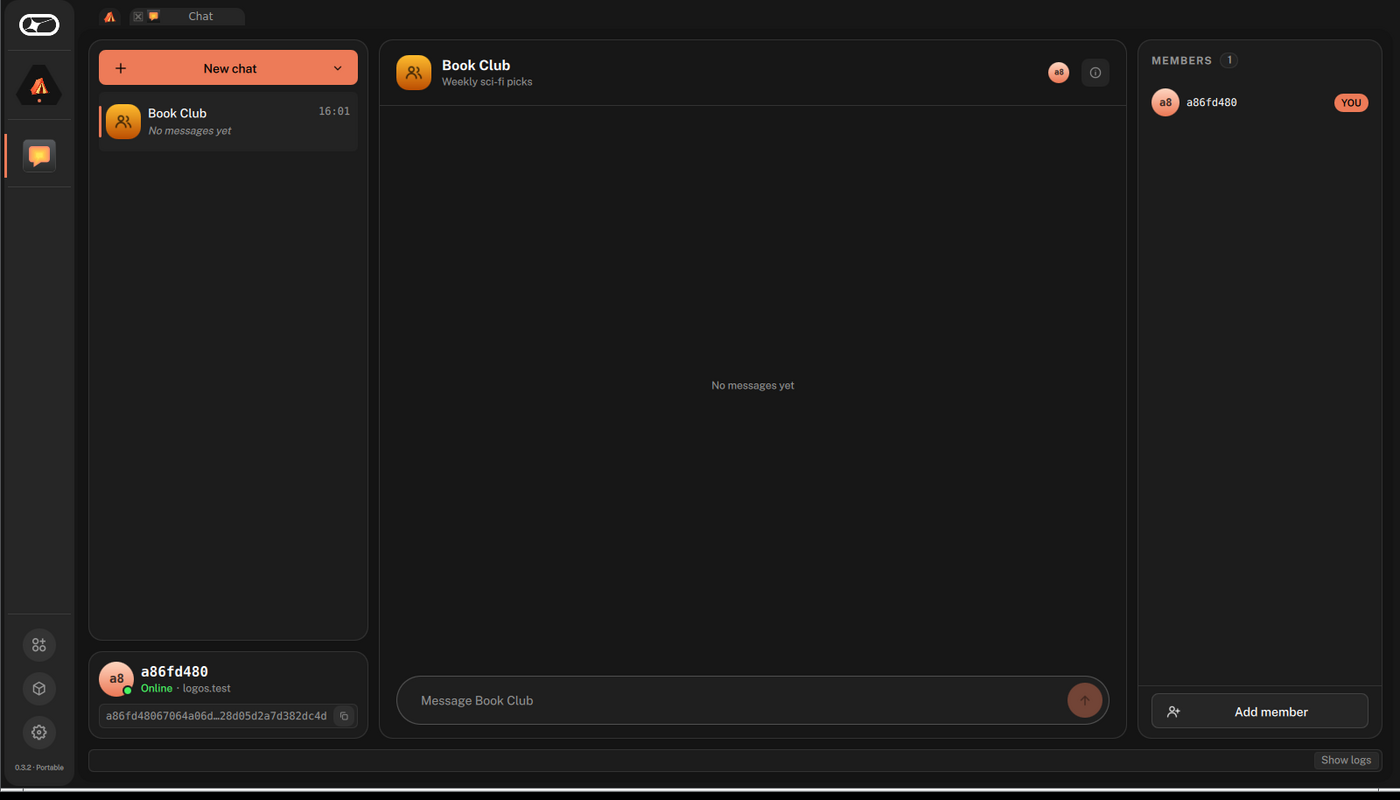The height and width of the screenshot is (800, 1400).
Task: Click the 16:01 timestamp on Book Club
Action: pyautogui.click(x=334, y=112)
